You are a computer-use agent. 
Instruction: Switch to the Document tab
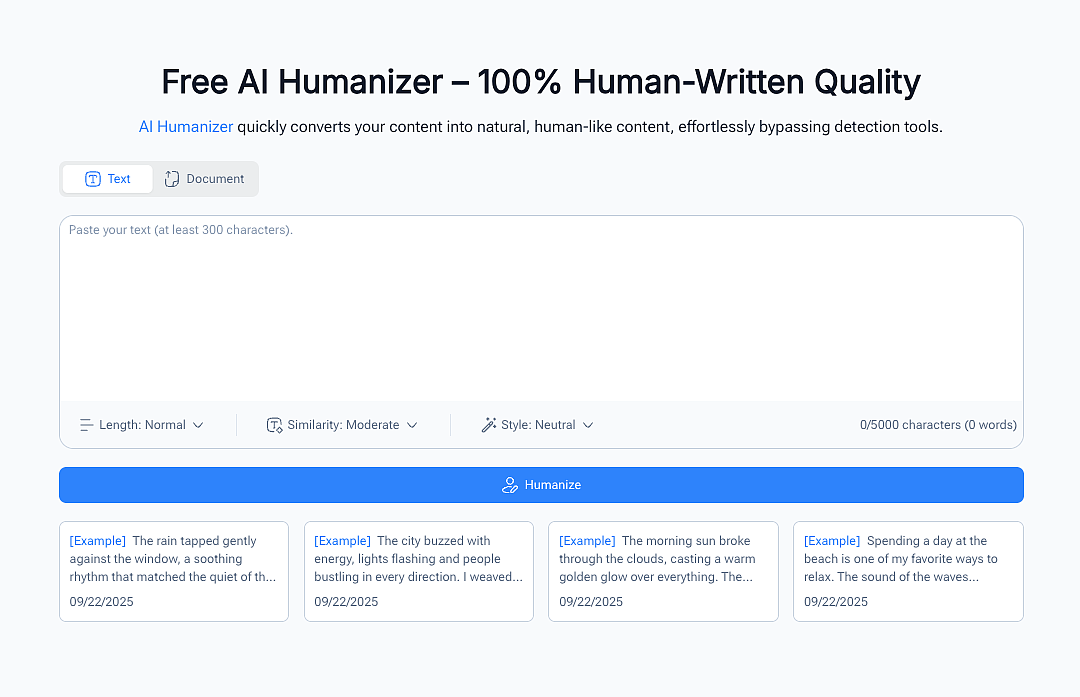point(205,179)
